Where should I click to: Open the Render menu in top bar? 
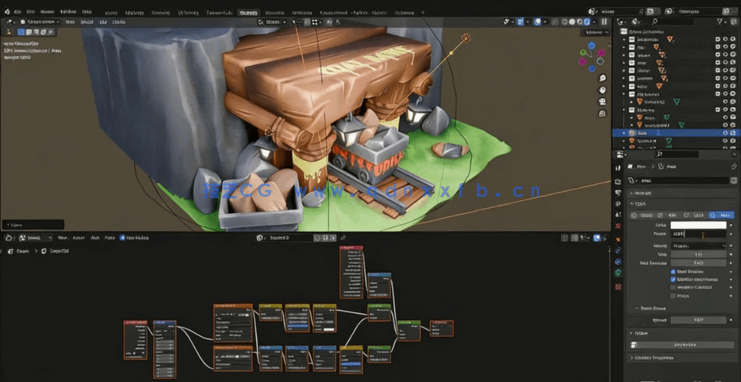(x=47, y=11)
